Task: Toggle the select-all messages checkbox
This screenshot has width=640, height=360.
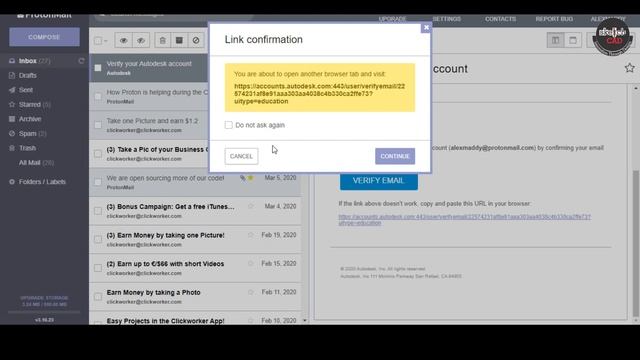Action: [98, 40]
